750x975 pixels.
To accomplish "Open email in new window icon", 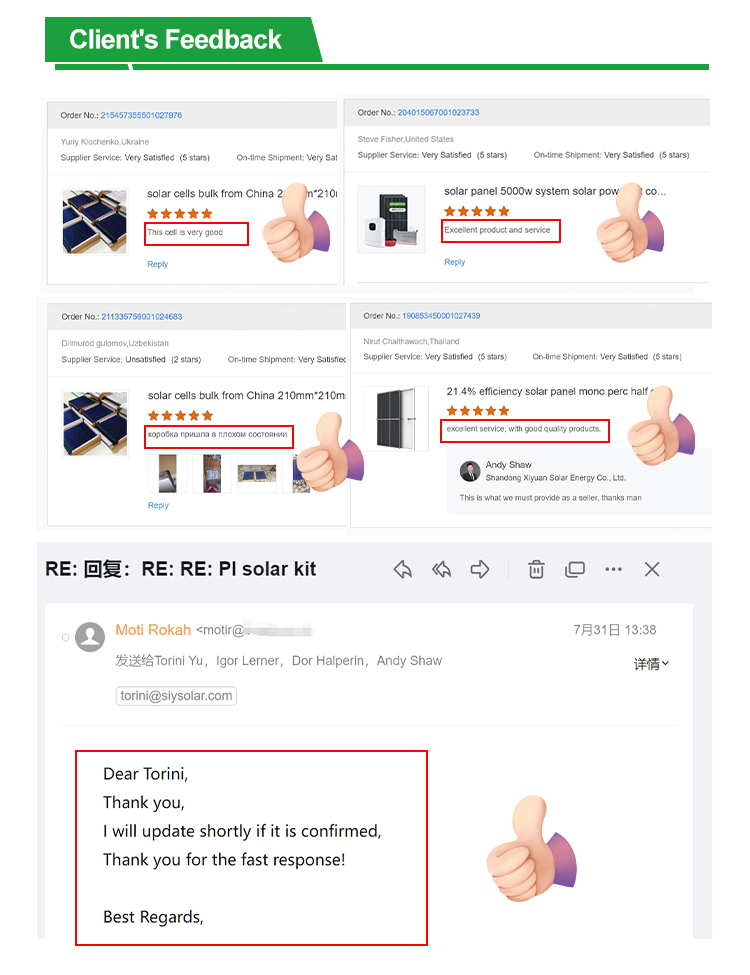I will (x=575, y=569).
